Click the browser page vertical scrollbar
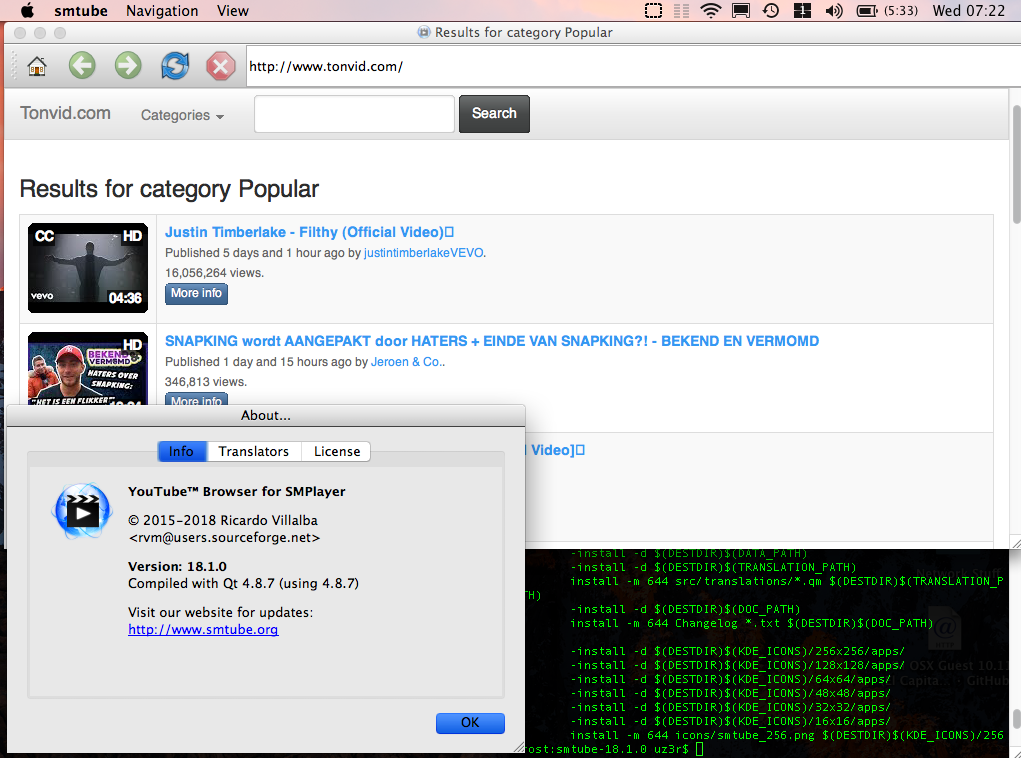The height and width of the screenshot is (758, 1021). click(1016, 166)
